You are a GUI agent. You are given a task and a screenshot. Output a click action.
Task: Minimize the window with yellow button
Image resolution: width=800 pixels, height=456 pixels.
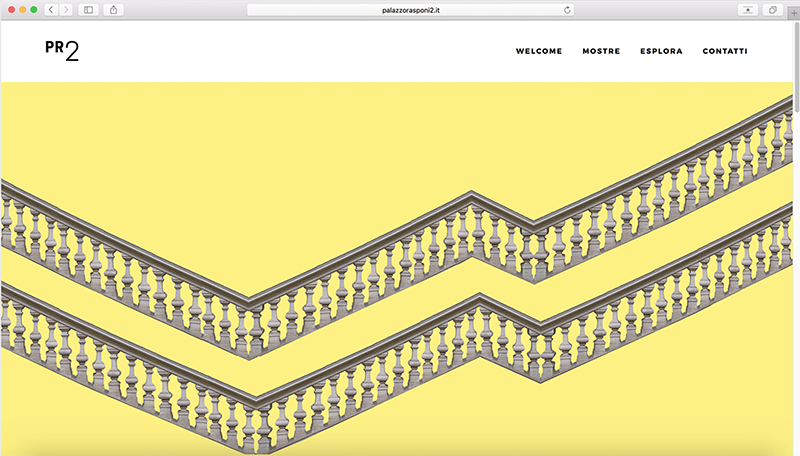22,10
